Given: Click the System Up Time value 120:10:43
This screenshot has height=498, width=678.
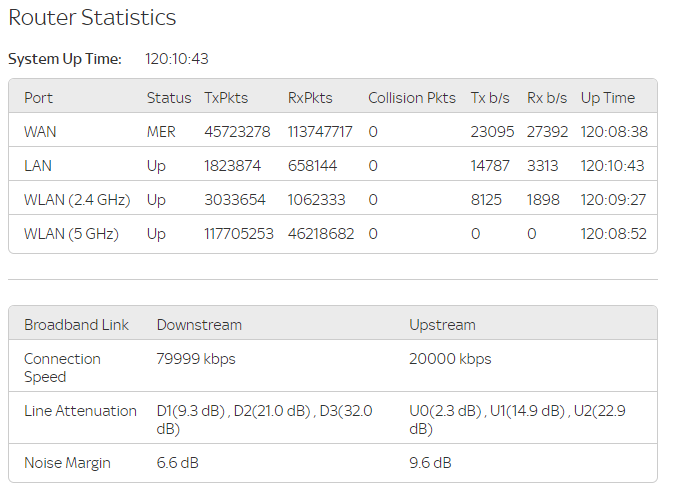Looking at the screenshot, I should coord(177,59).
